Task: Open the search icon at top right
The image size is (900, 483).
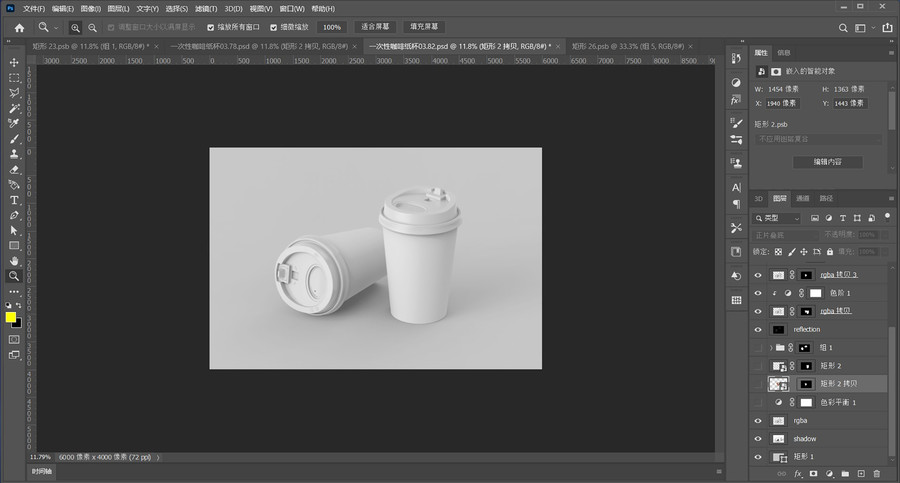Action: click(843, 28)
